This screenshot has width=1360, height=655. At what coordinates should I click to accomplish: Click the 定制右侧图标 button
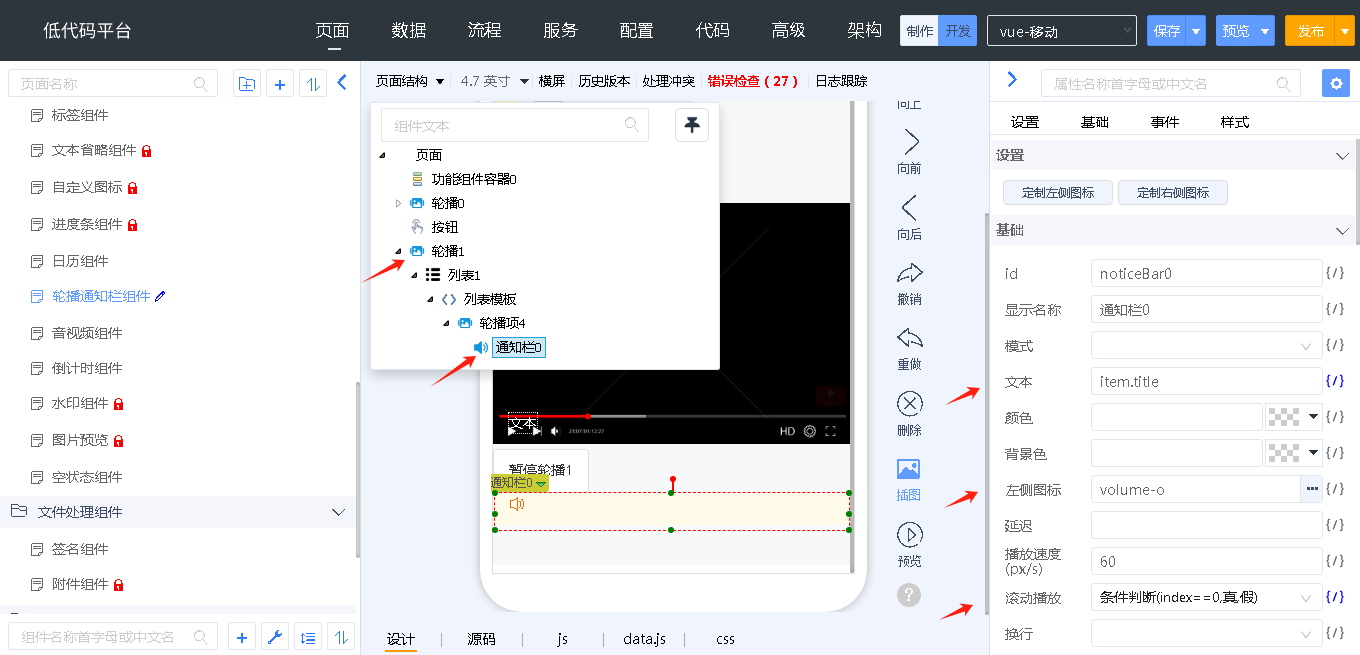(x=1173, y=192)
